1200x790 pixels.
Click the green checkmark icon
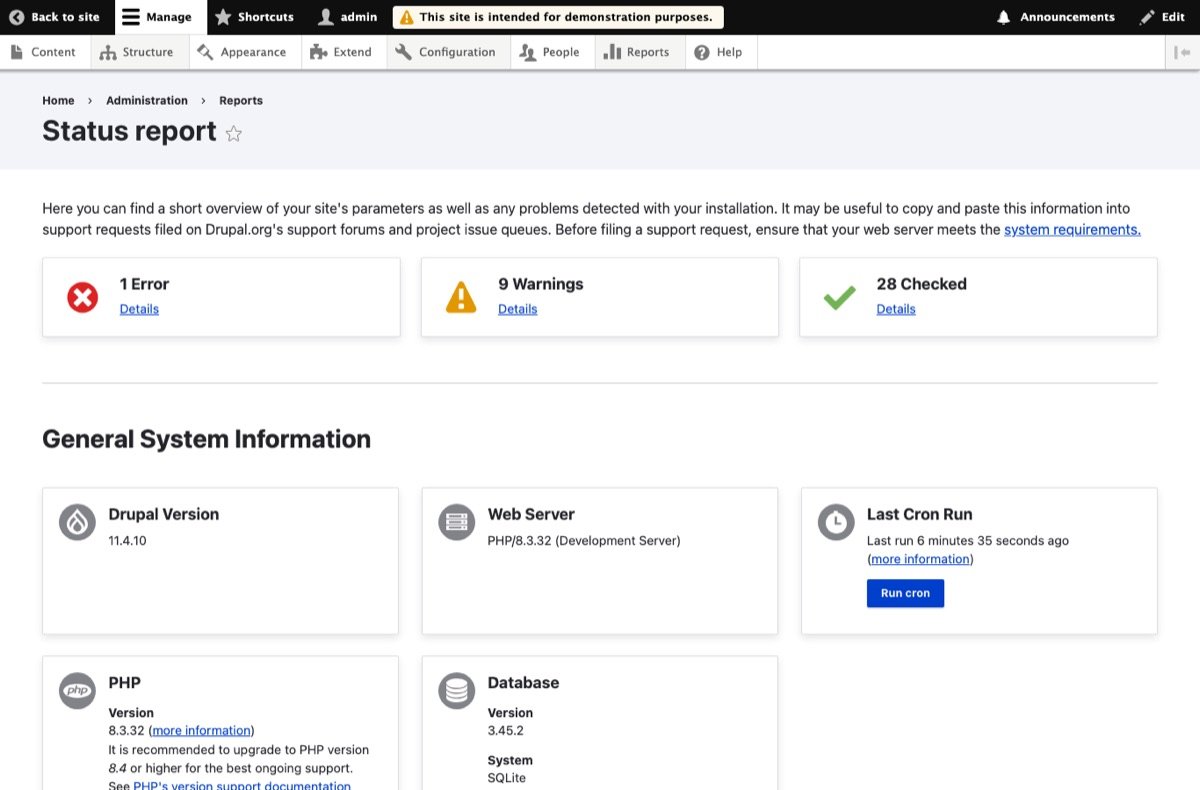pos(839,297)
